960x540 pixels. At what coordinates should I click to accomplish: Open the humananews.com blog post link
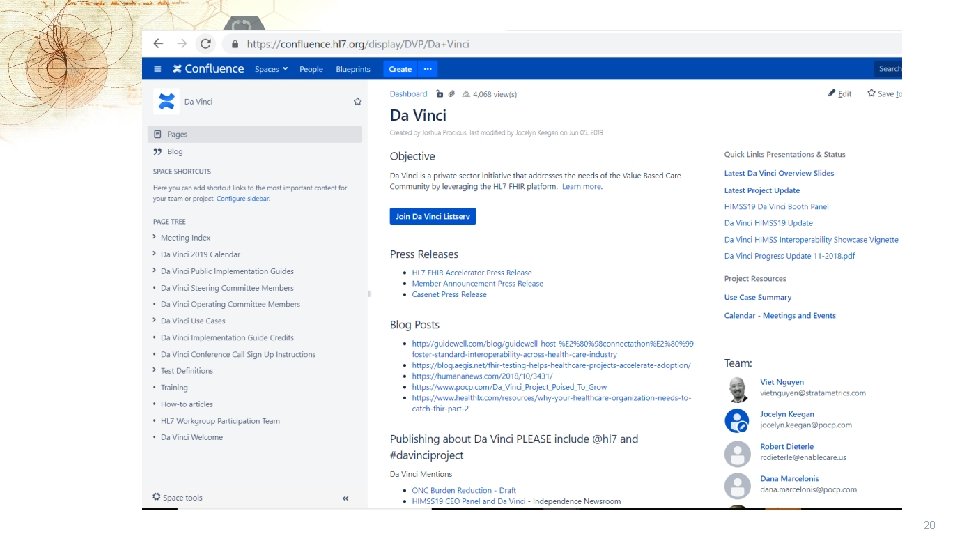(x=482, y=377)
